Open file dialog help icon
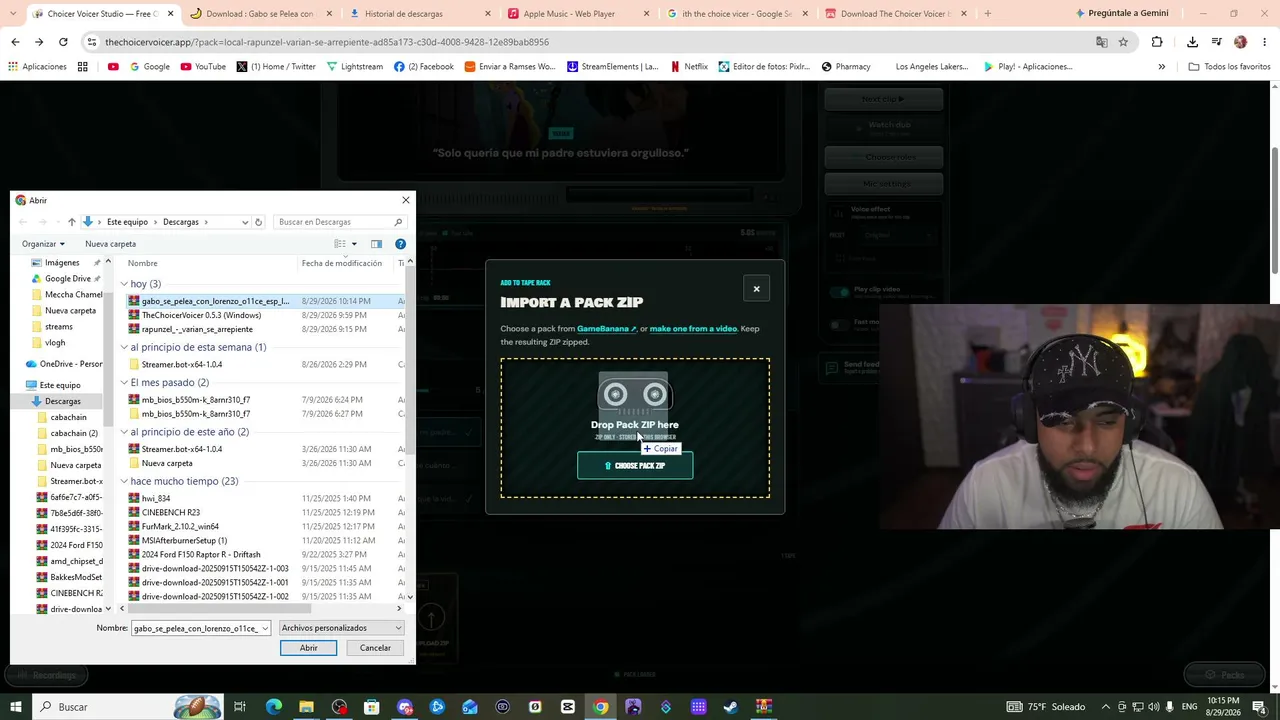This screenshot has height=720, width=1280. [x=400, y=244]
